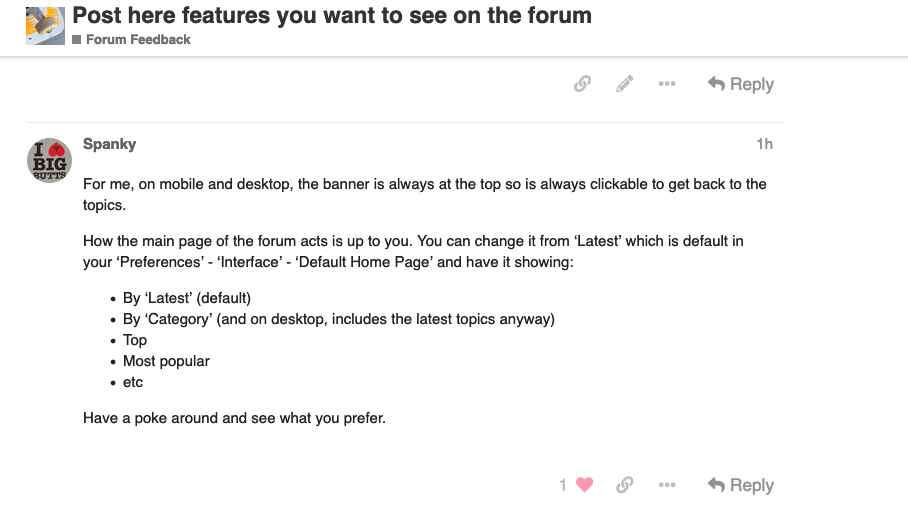Open the topic title 'Post here features'

(x=332, y=16)
